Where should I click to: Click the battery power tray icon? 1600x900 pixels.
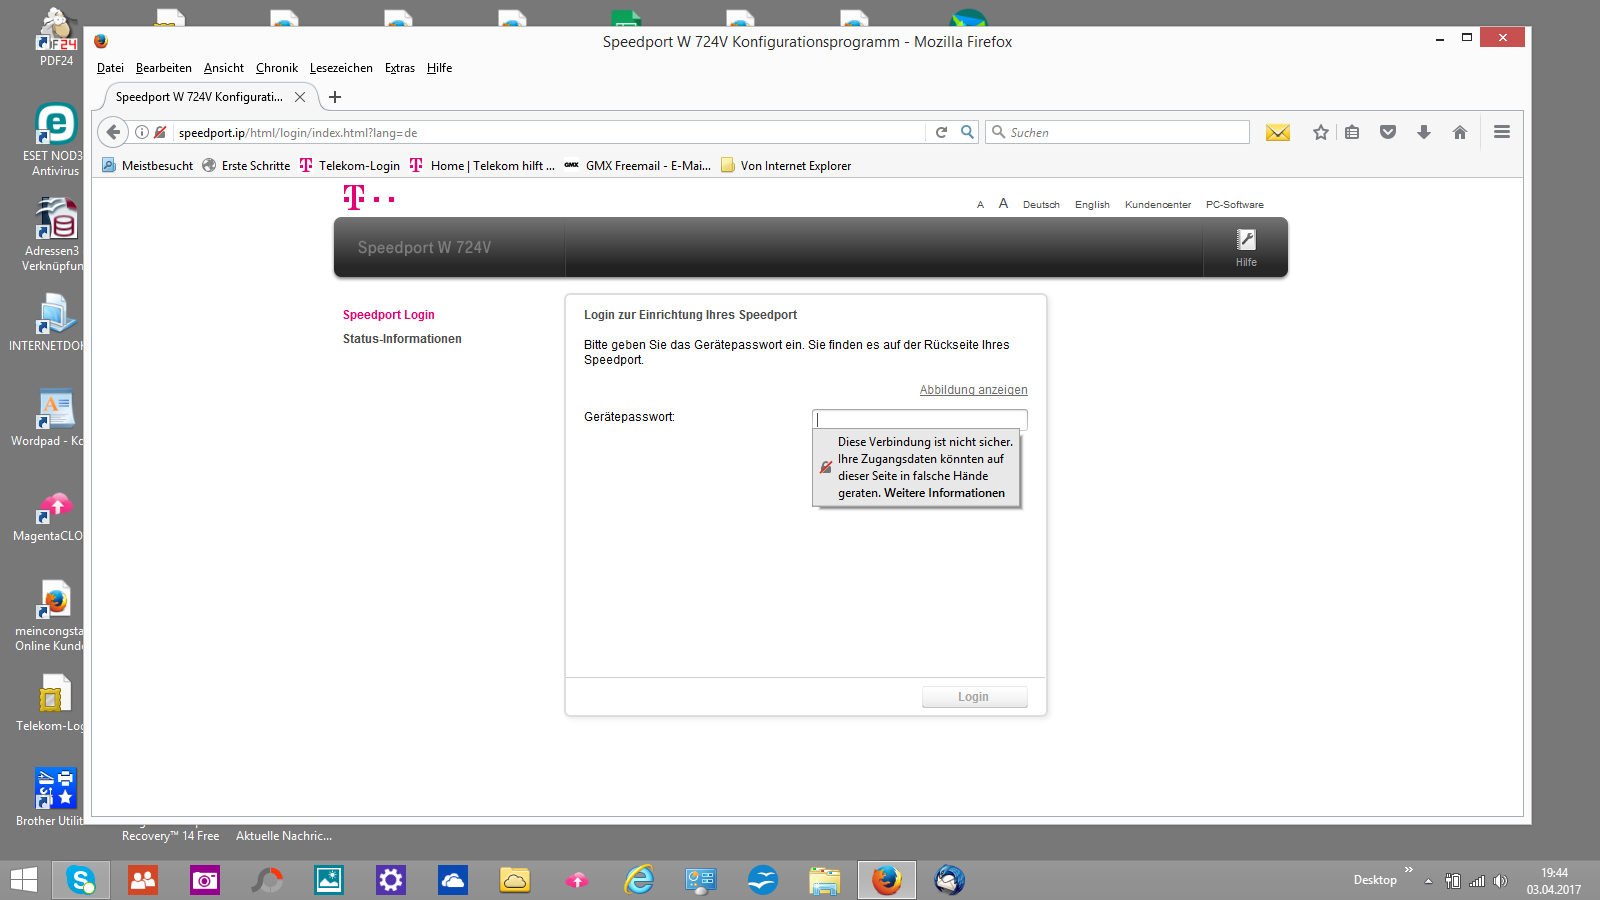[x=1453, y=881]
